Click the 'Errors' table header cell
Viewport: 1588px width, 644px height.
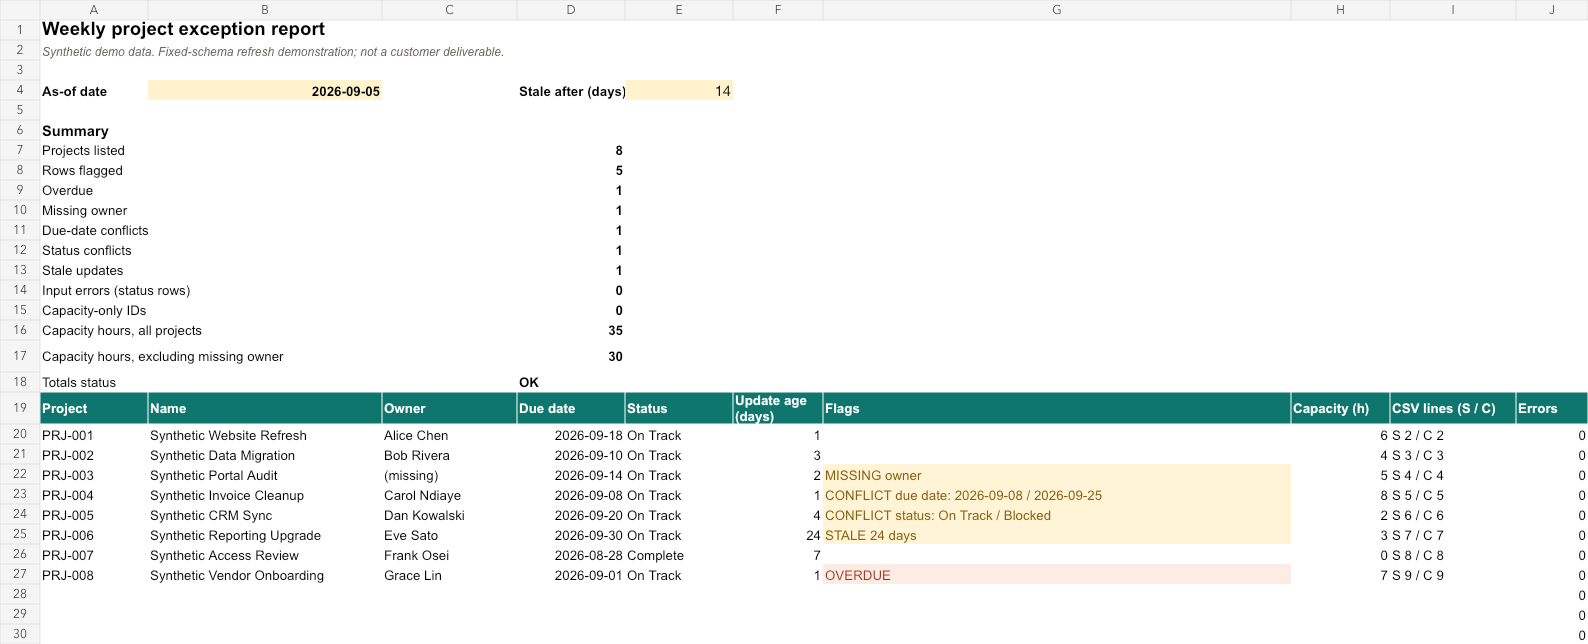(x=1552, y=408)
